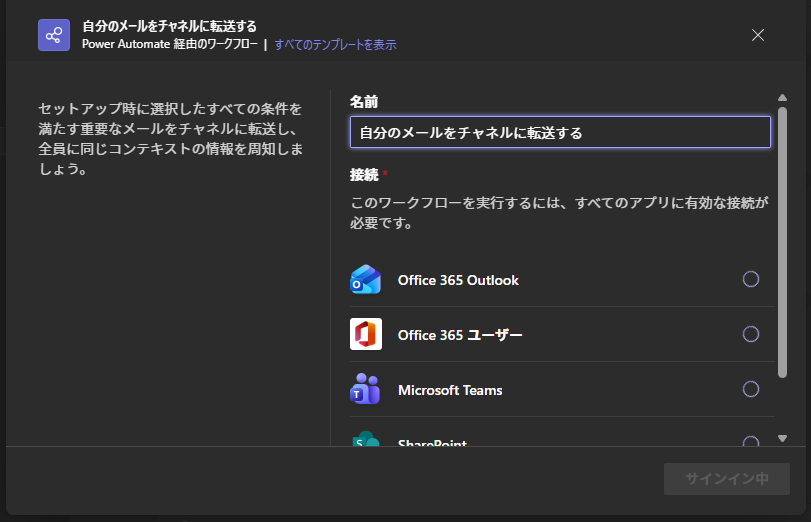Click the Office 365 Outlook app icon
The height and width of the screenshot is (522, 811).
coord(366,279)
